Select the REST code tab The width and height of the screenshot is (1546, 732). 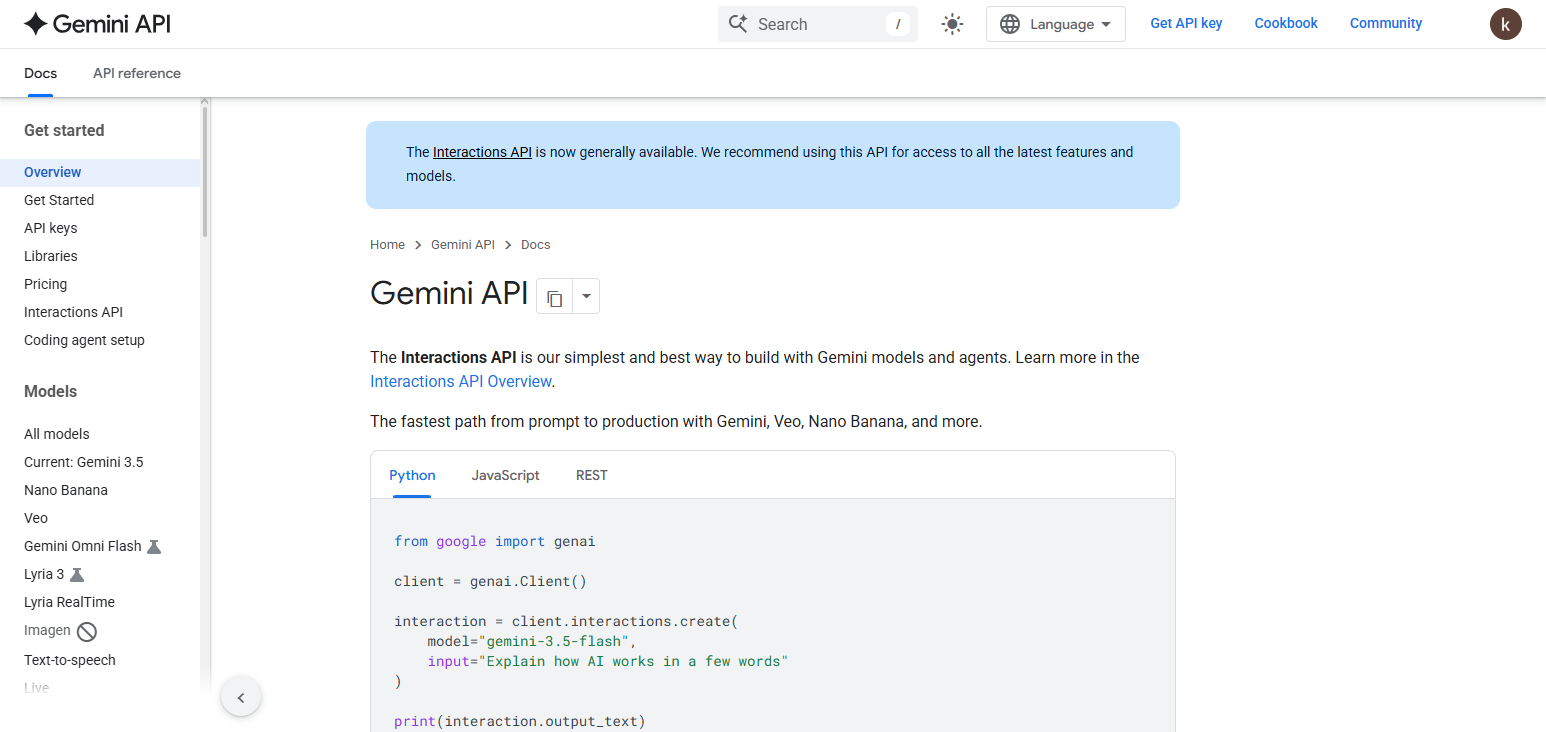(592, 475)
